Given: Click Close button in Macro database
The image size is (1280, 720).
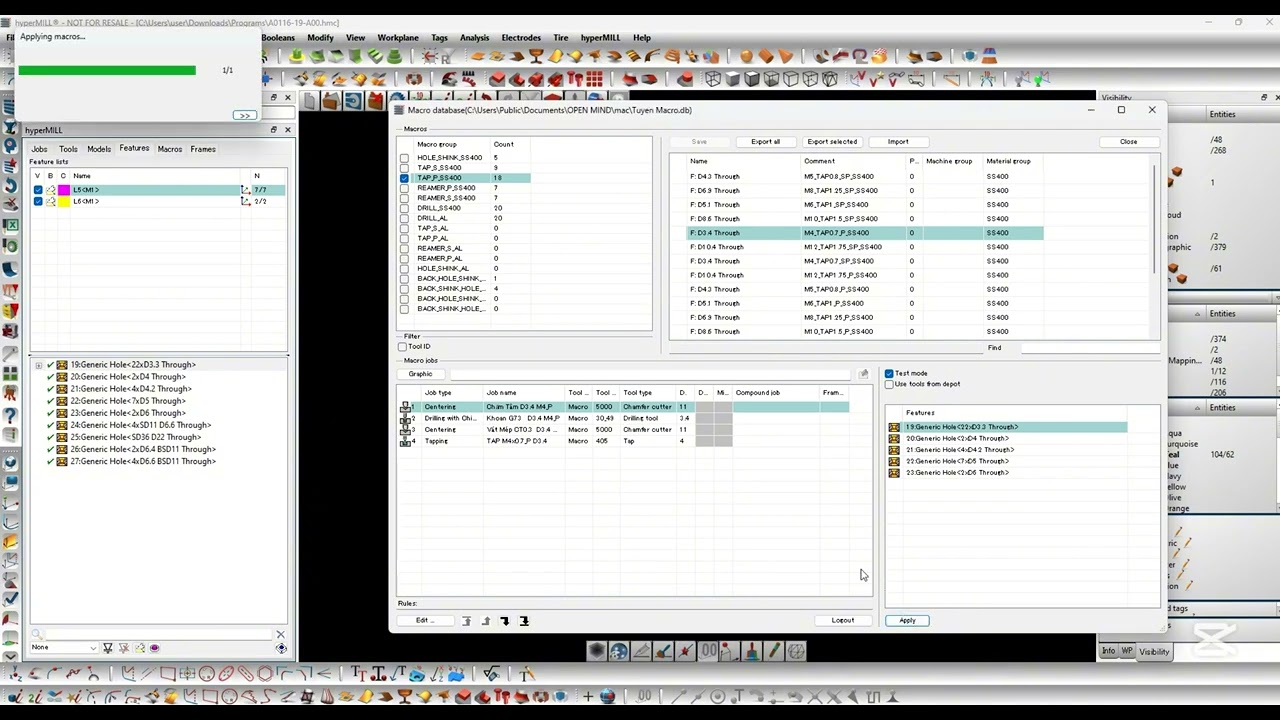Looking at the screenshot, I should (x=1128, y=142).
